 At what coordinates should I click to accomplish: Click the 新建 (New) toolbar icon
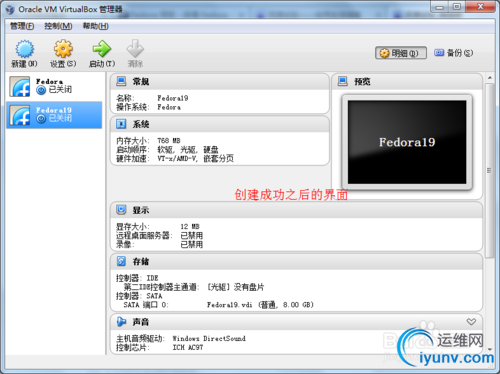tap(24, 49)
